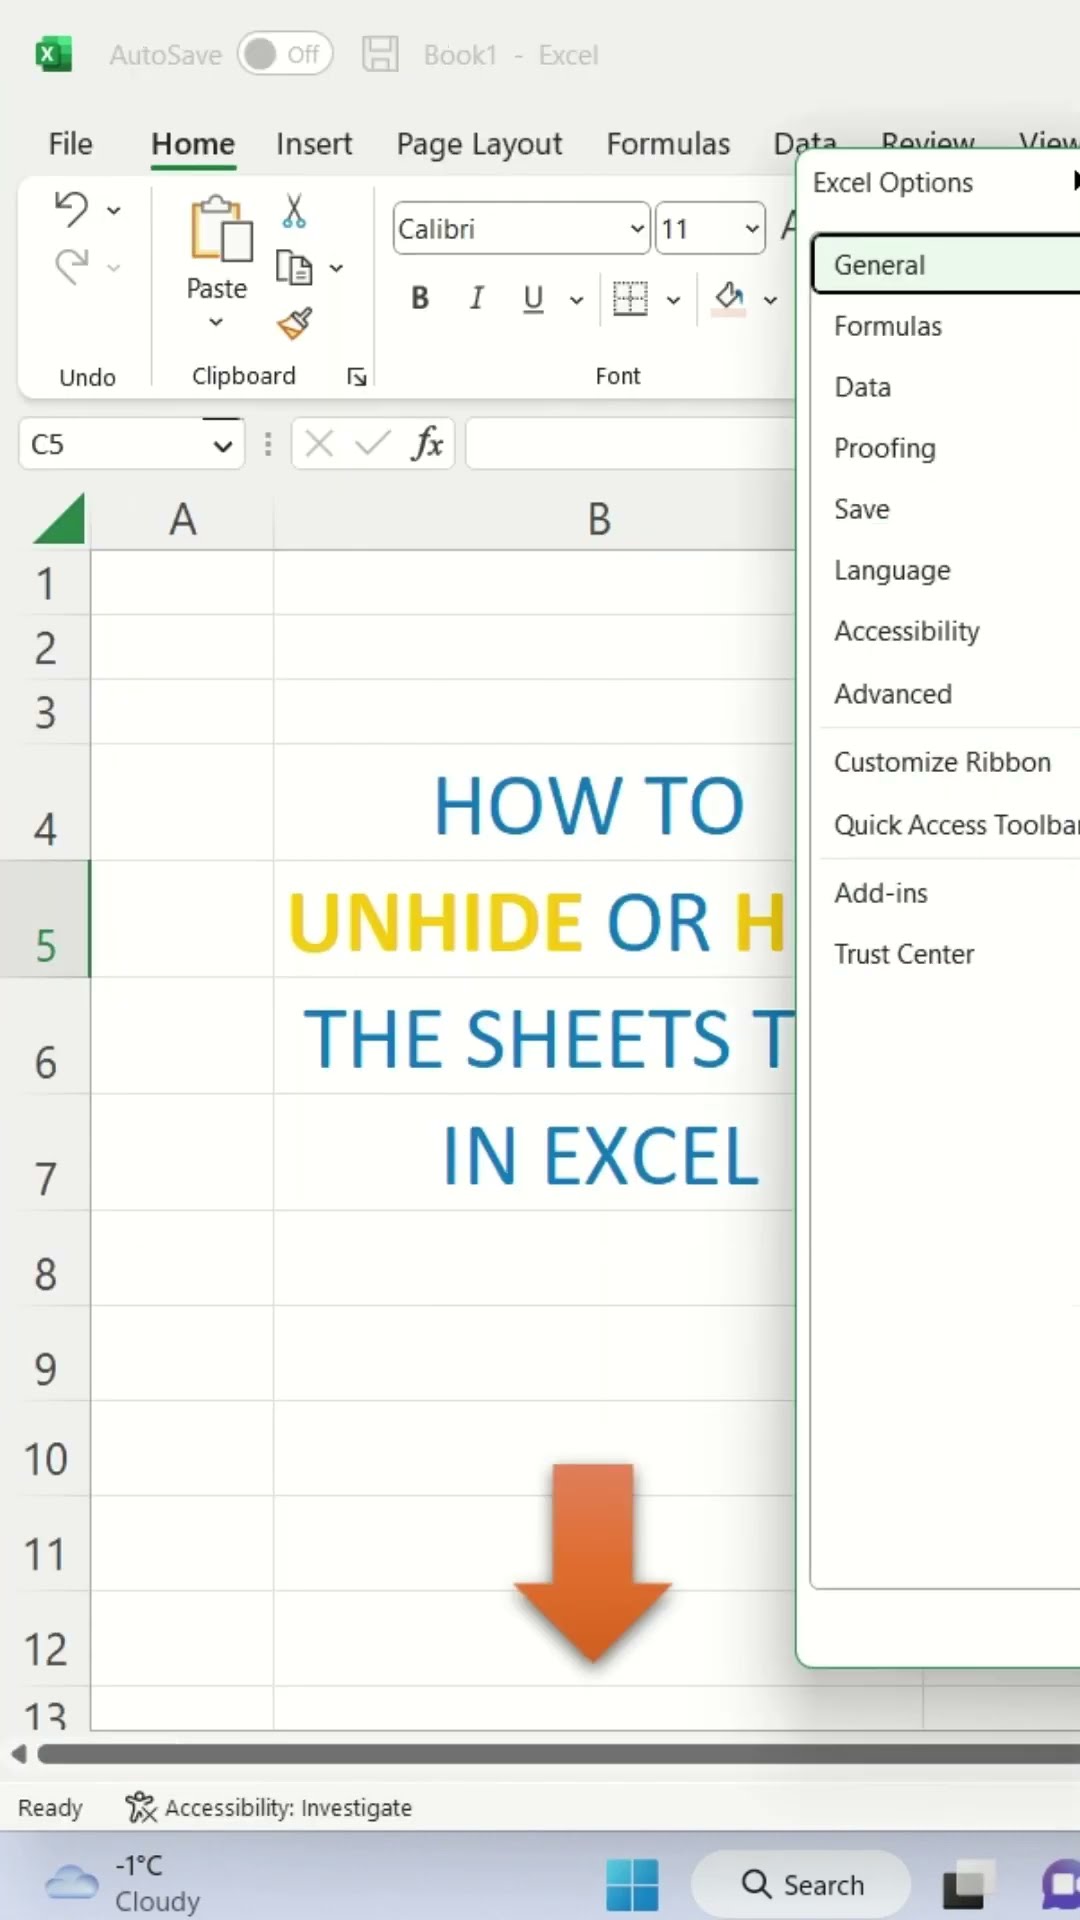Image resolution: width=1080 pixels, height=1920 pixels.
Task: Click the Insert Function fx icon
Action: point(427,443)
